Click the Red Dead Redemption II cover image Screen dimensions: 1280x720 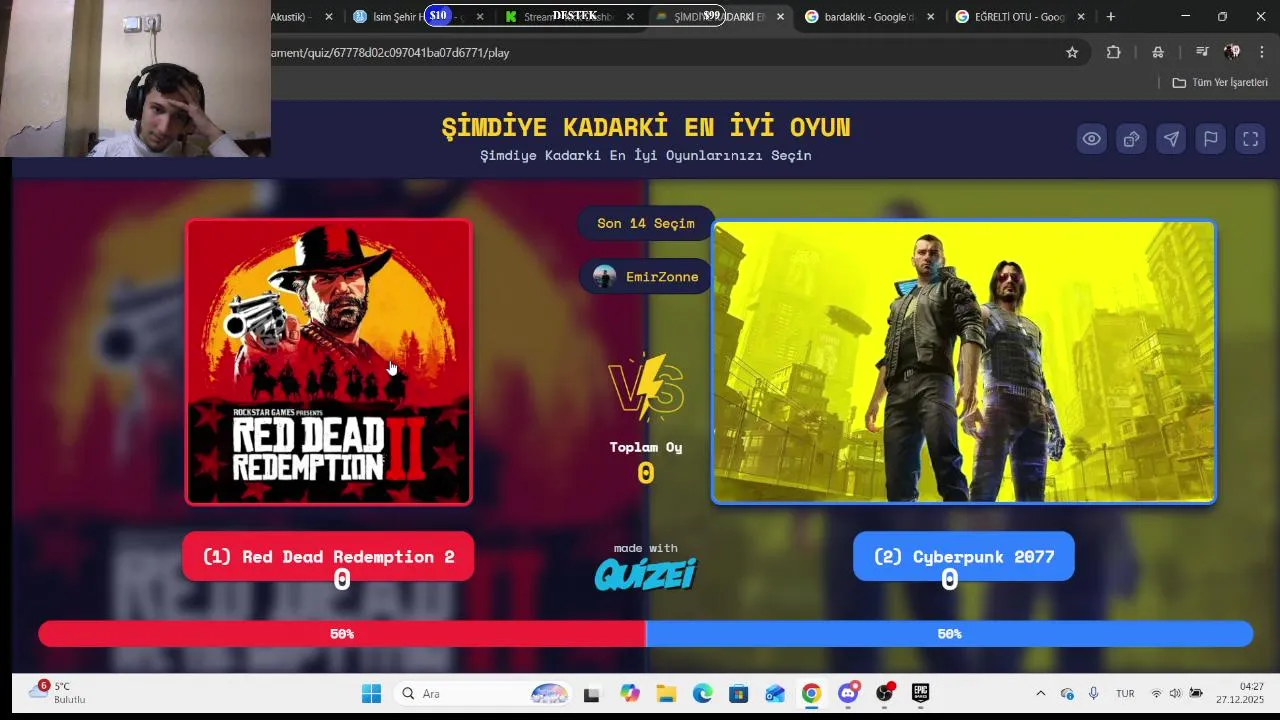tap(329, 362)
